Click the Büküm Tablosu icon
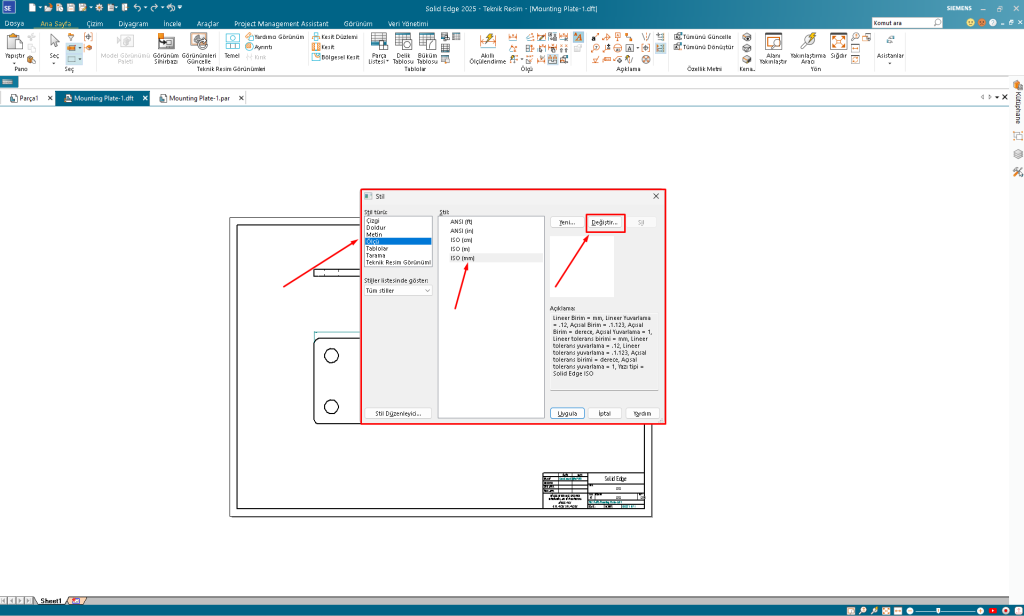The width and height of the screenshot is (1024, 616). (427, 42)
